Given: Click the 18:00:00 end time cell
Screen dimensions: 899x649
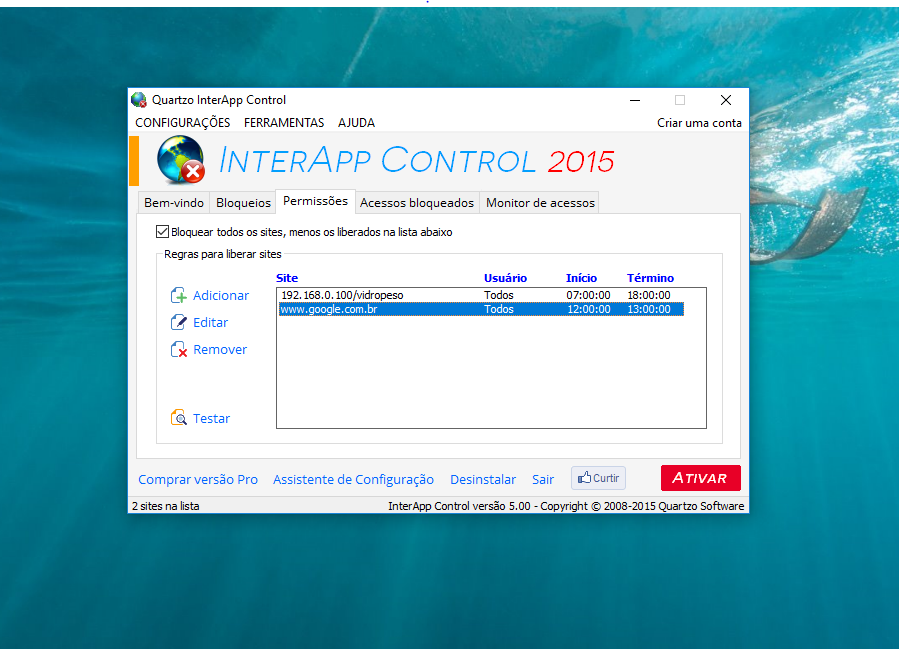Looking at the screenshot, I should [x=648, y=295].
